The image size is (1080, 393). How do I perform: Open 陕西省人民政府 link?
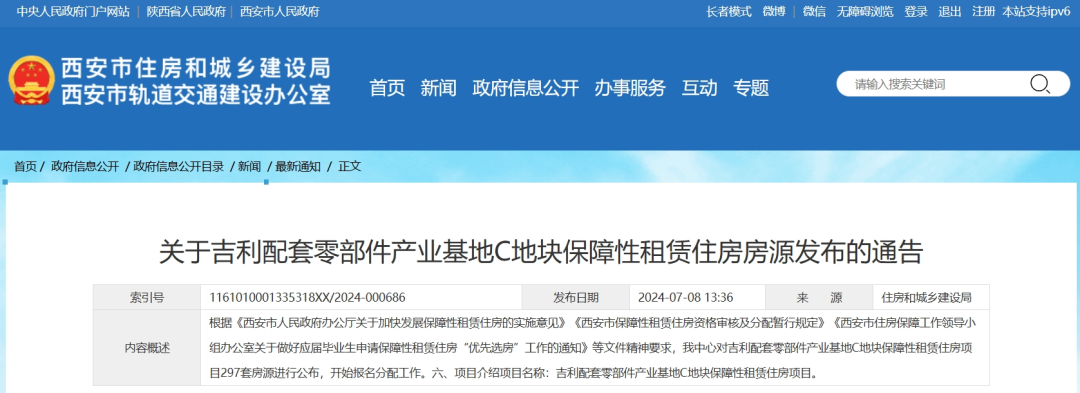[186, 12]
